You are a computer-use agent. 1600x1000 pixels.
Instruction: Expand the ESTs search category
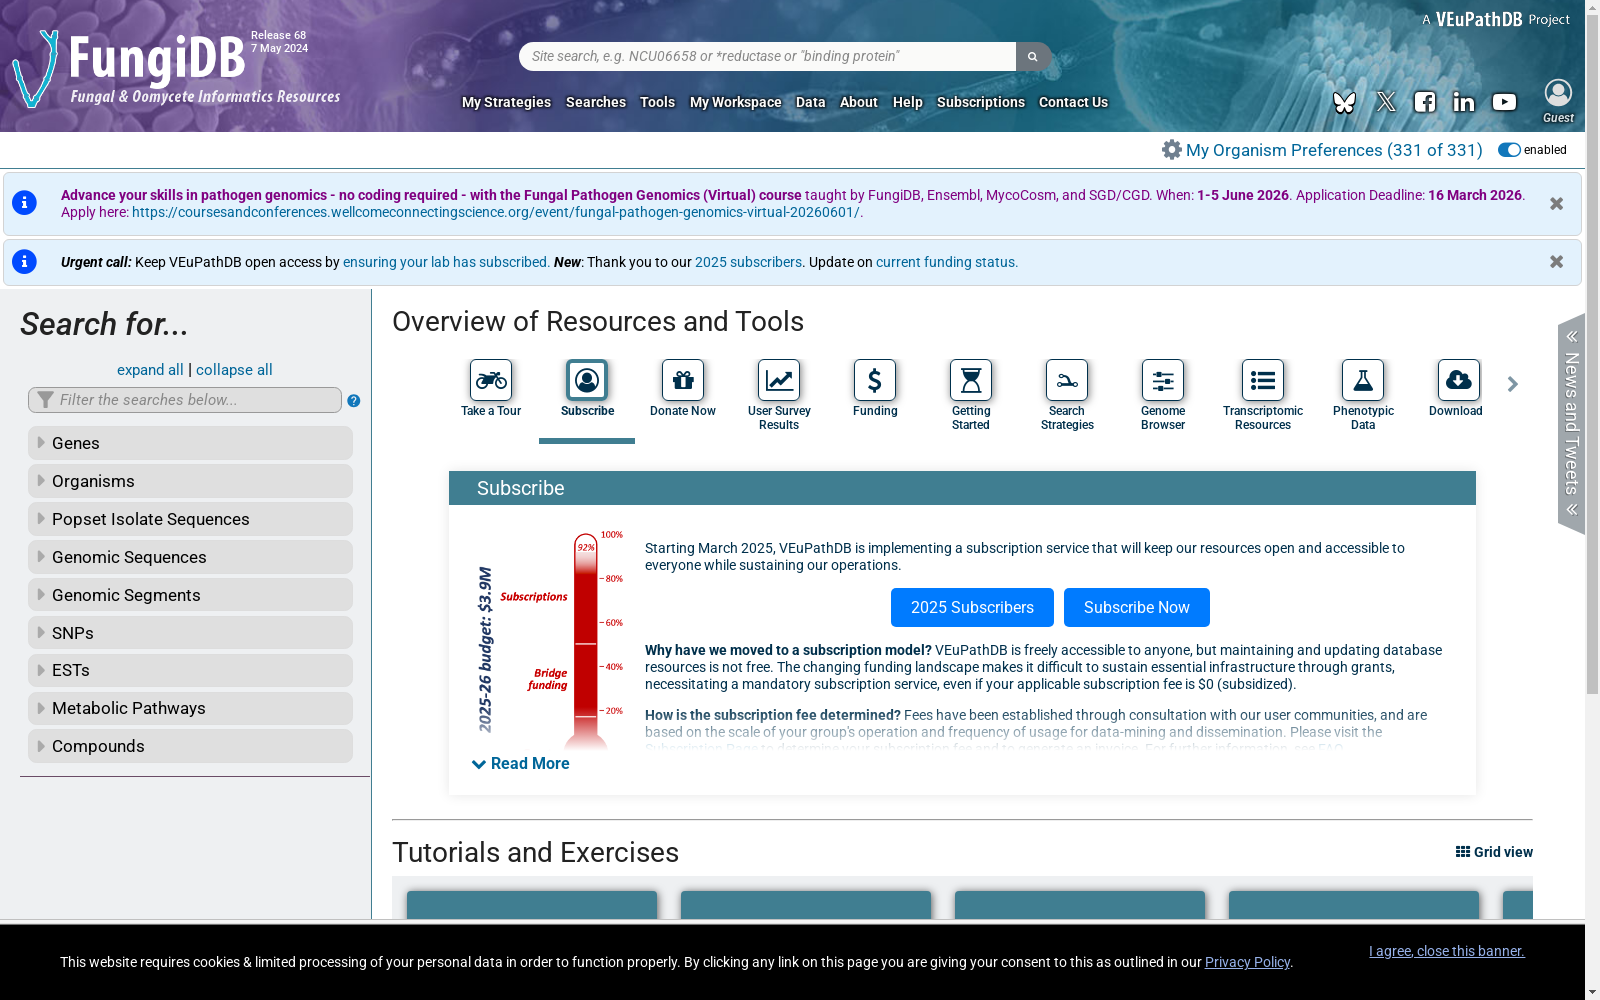tap(190, 670)
